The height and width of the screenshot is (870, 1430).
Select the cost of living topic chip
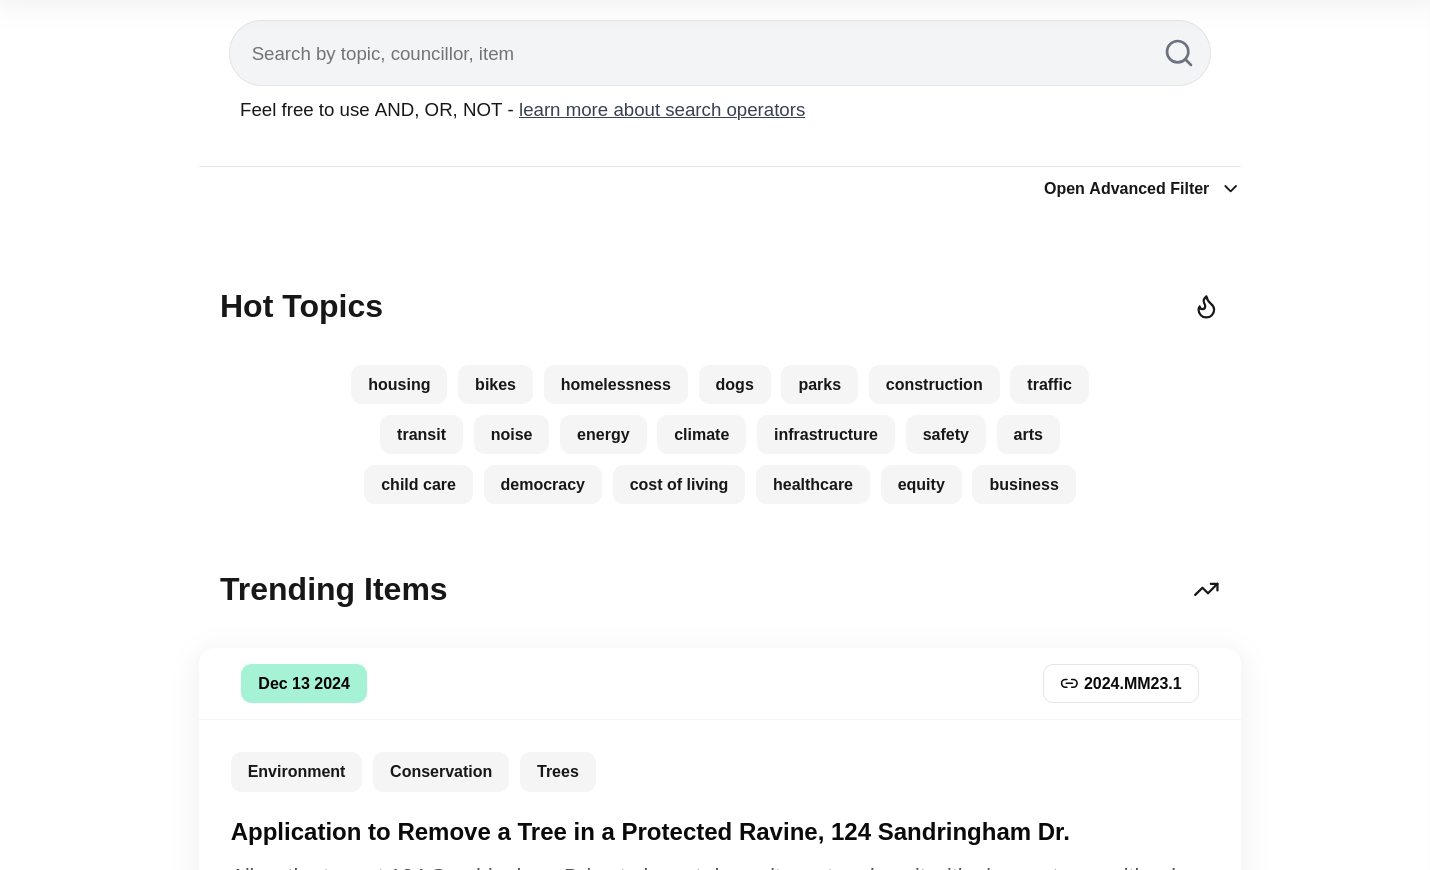coord(678,484)
